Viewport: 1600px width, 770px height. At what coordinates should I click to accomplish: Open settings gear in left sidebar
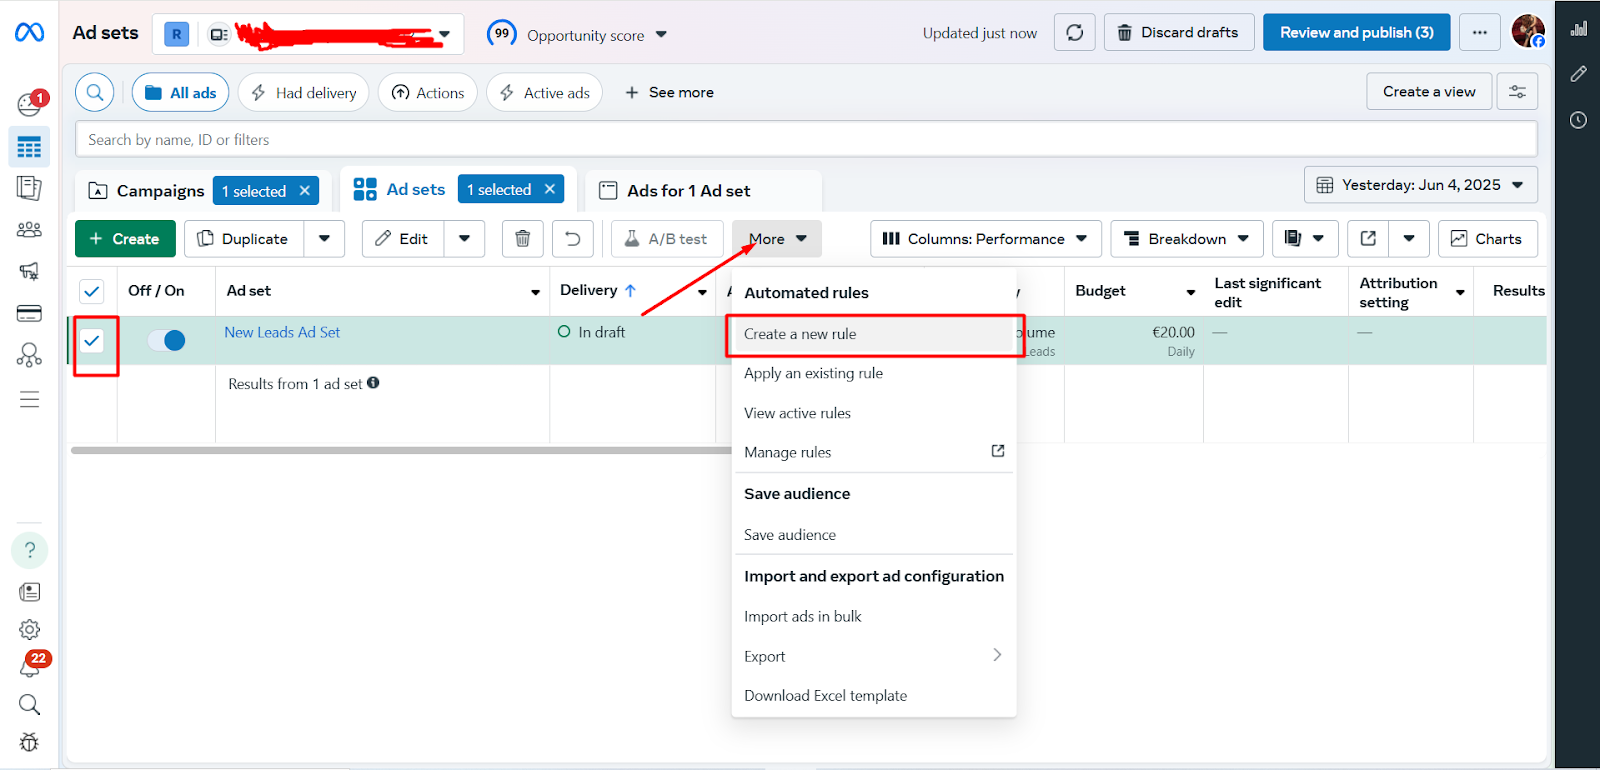(30, 630)
